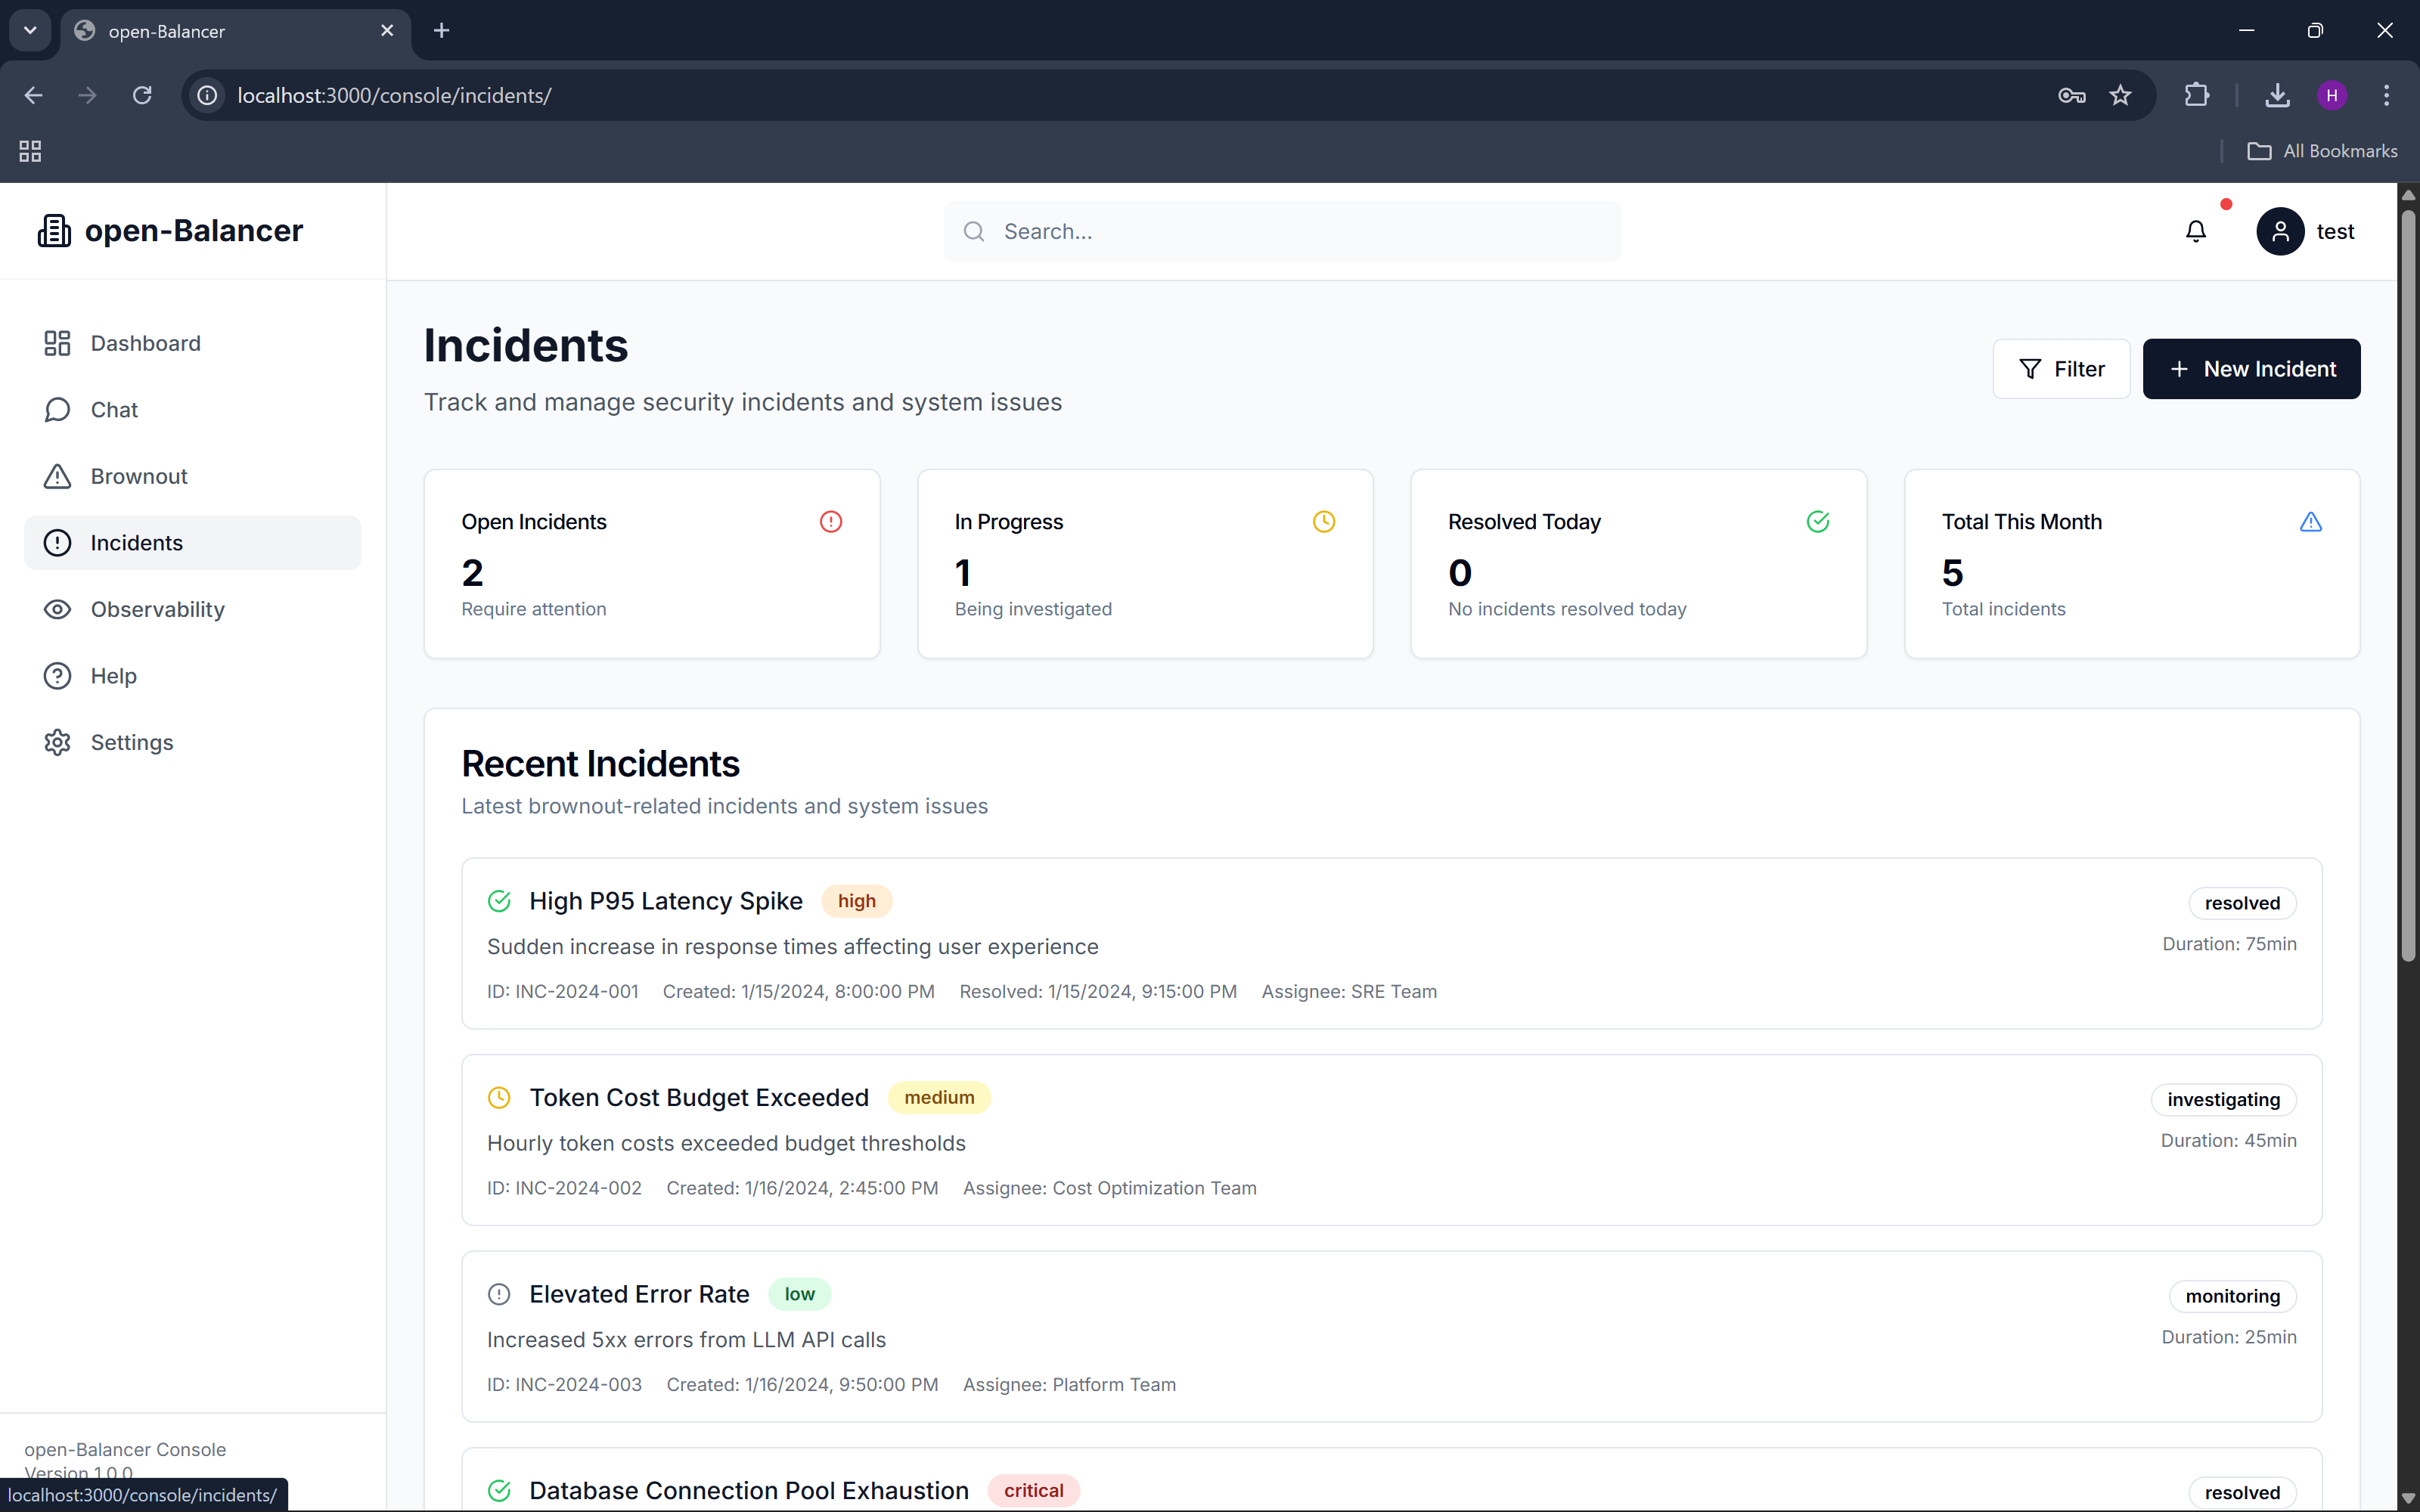The image size is (2420, 1512).
Task: Open the Chrome three-dot menu
Action: [2386, 95]
